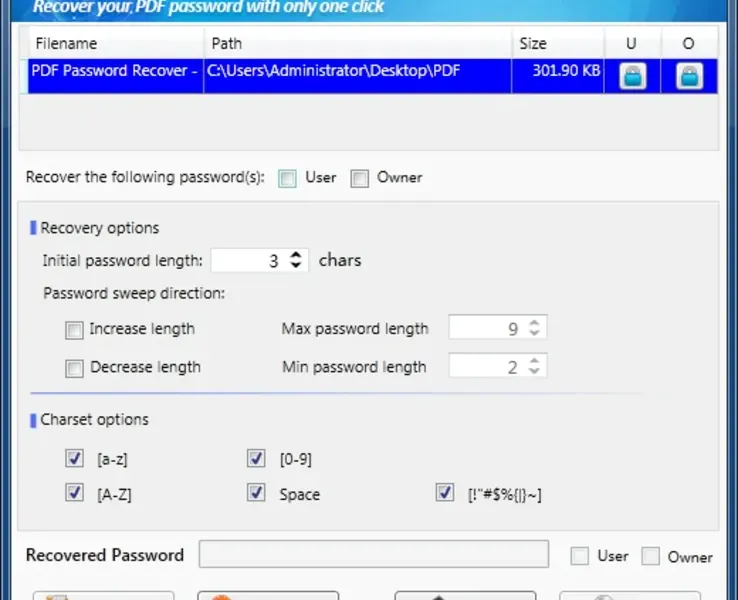This screenshot has width=738, height=600.
Task: Tick the Increase length checkbox
Action: [74, 330]
